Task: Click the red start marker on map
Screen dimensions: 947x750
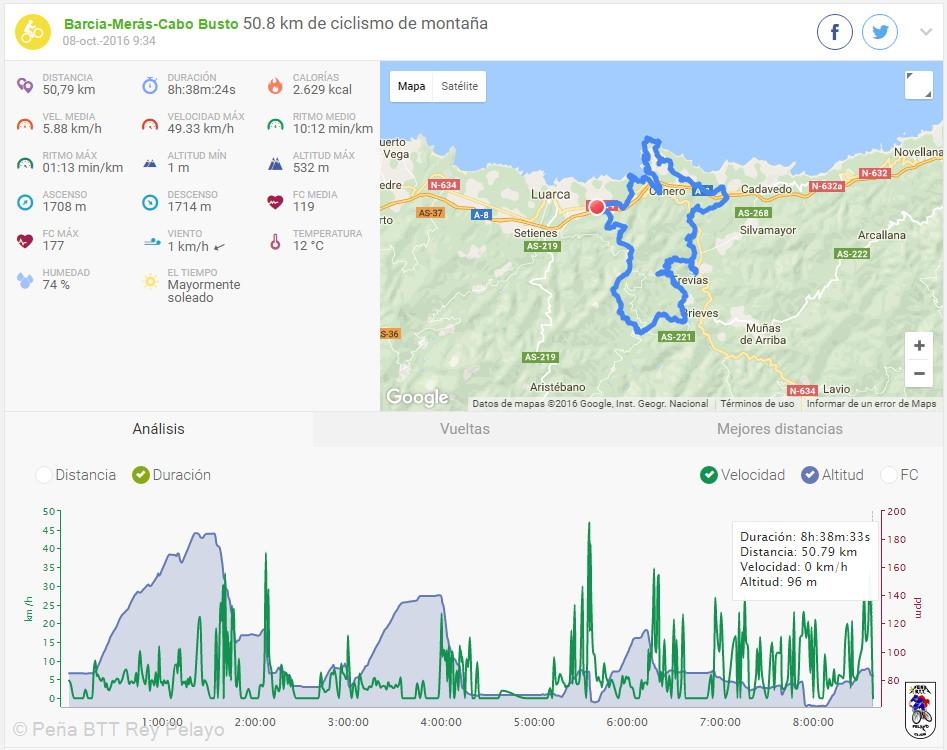Action: point(597,207)
